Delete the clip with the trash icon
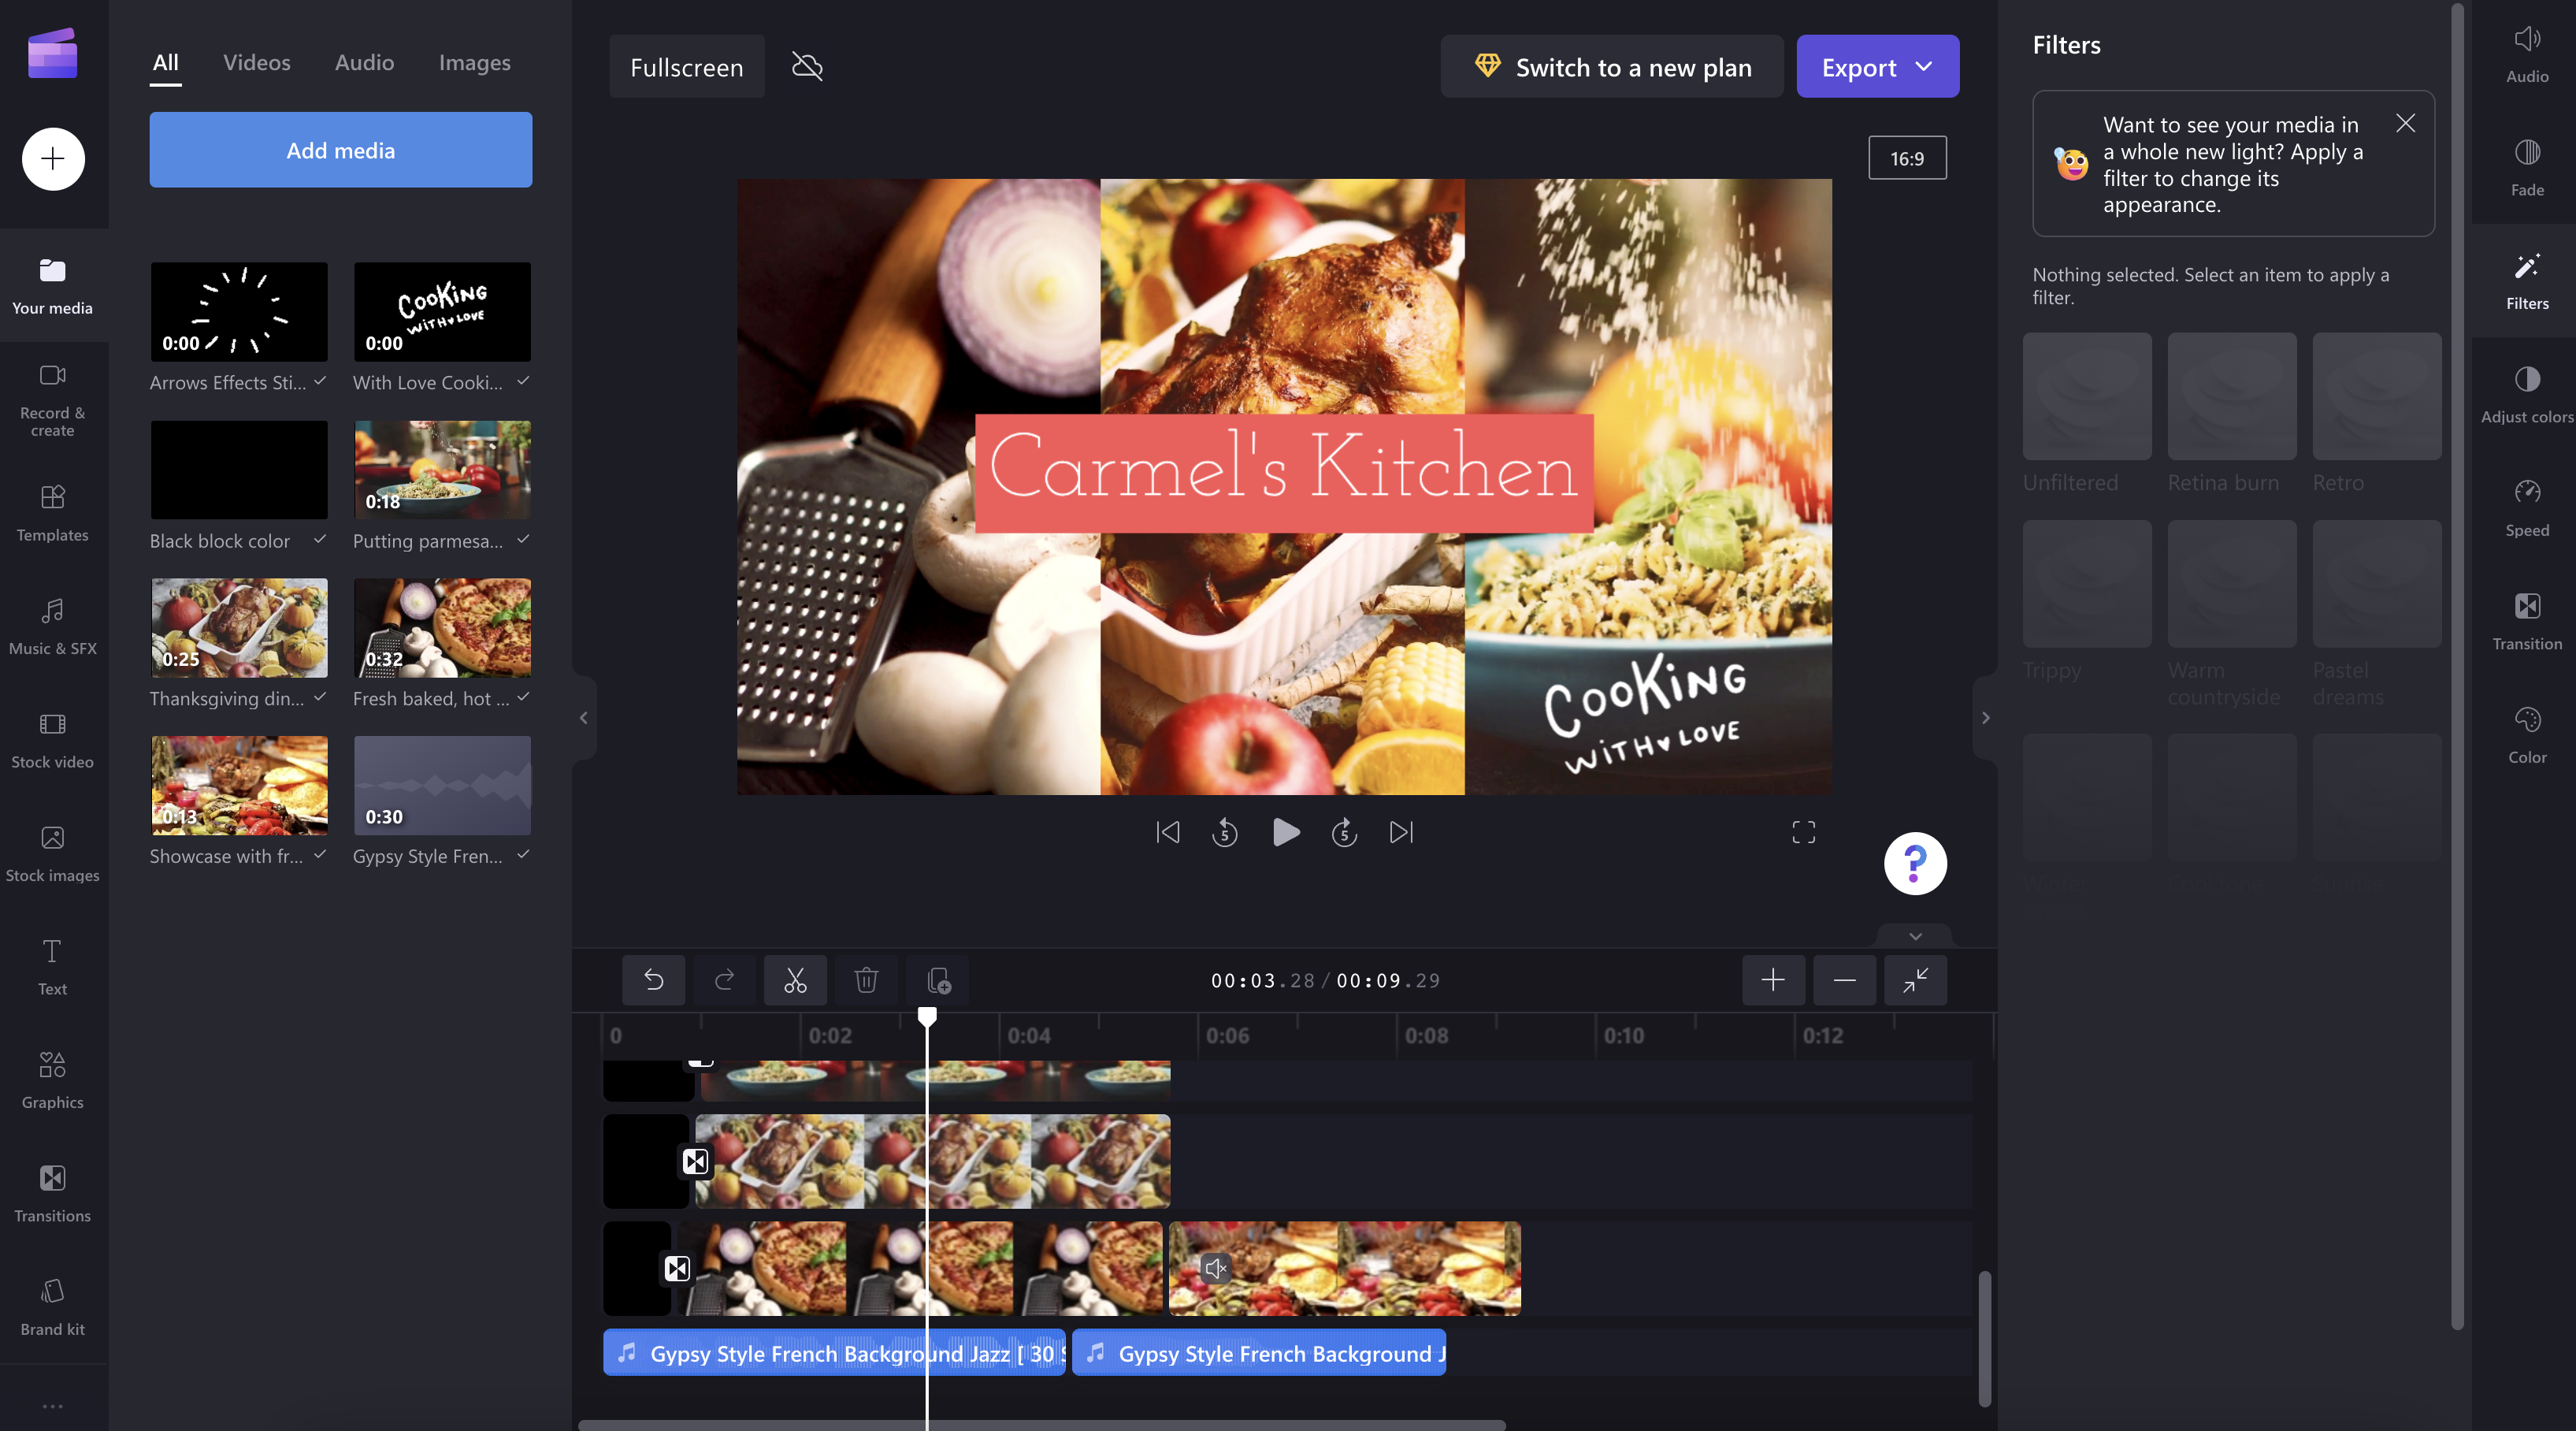Viewport: 2576px width, 1431px height. coord(866,980)
